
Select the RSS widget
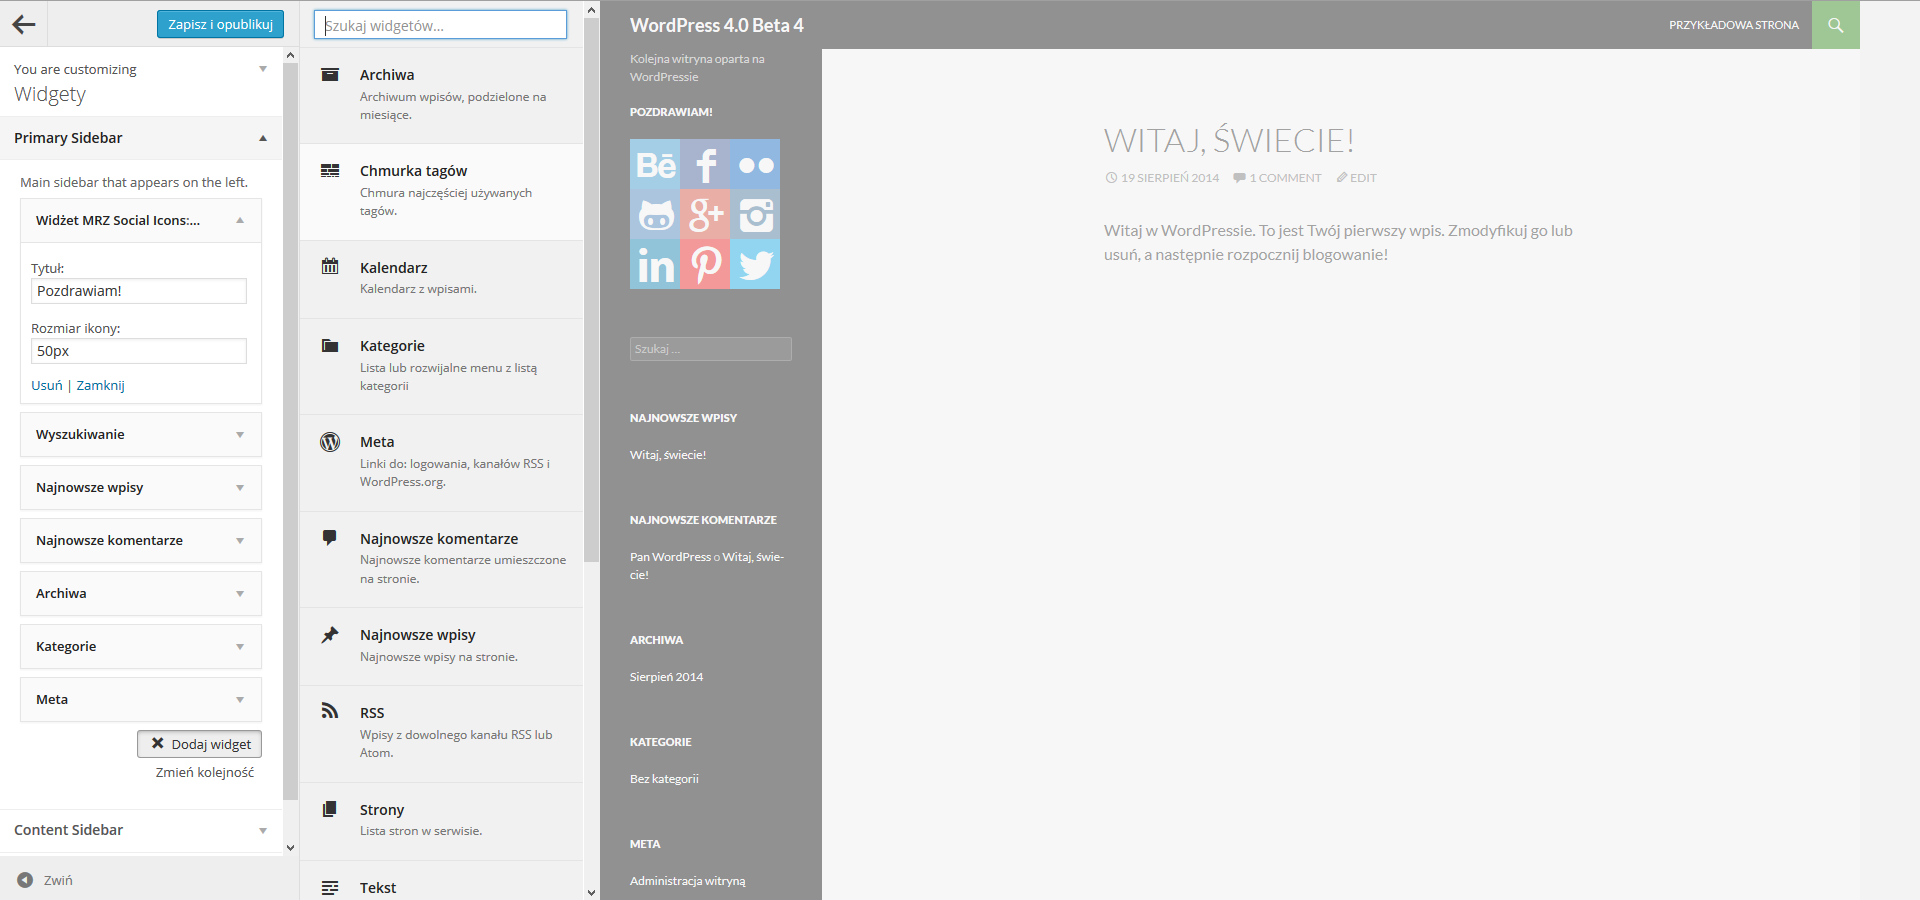point(441,734)
